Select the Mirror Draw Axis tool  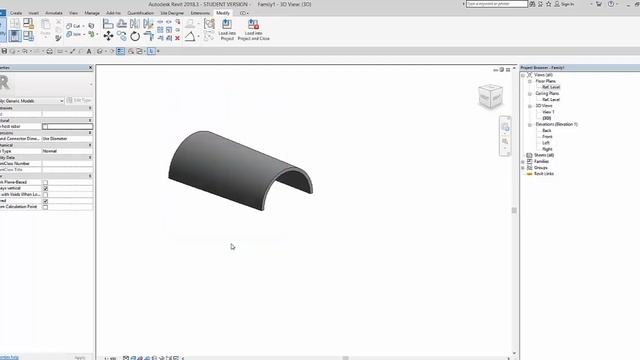(149, 24)
